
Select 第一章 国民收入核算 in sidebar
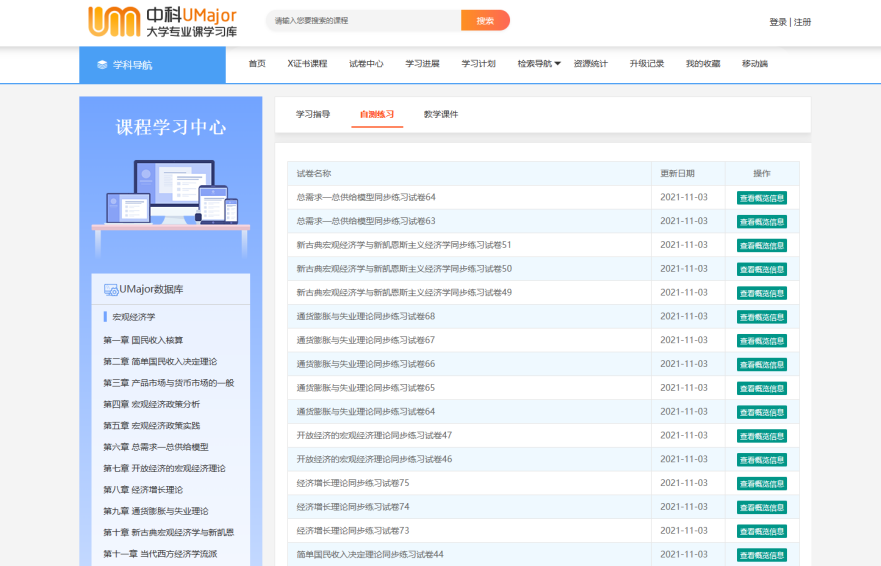[143, 340]
